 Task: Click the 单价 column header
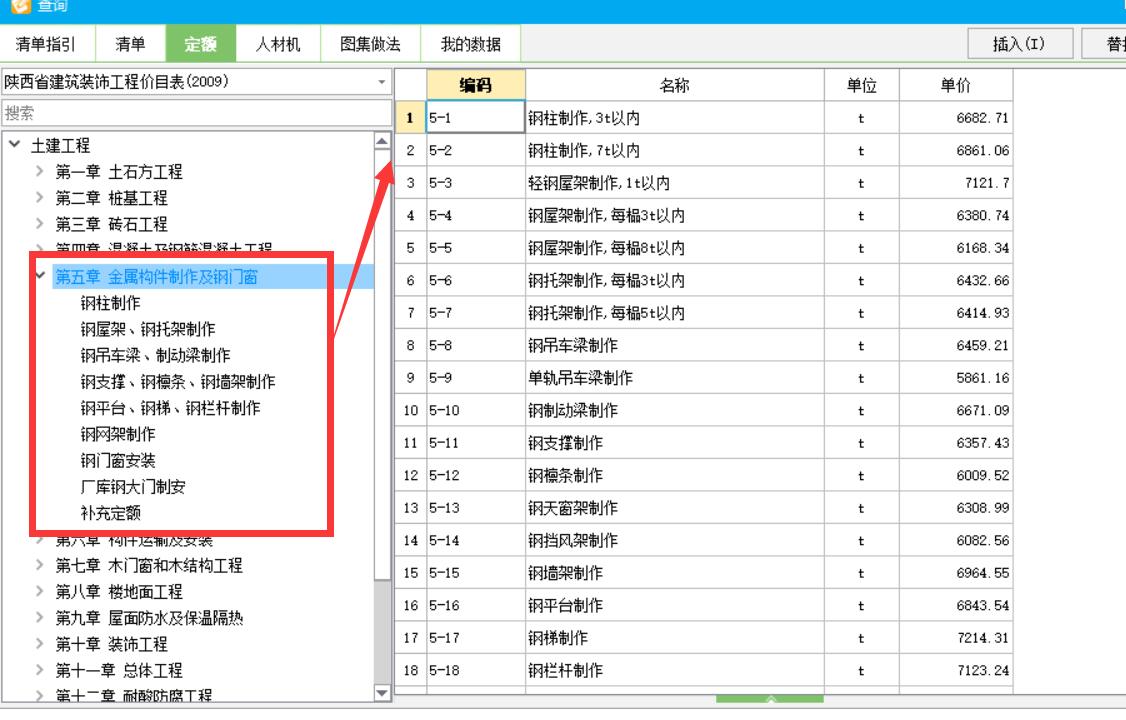tap(956, 85)
